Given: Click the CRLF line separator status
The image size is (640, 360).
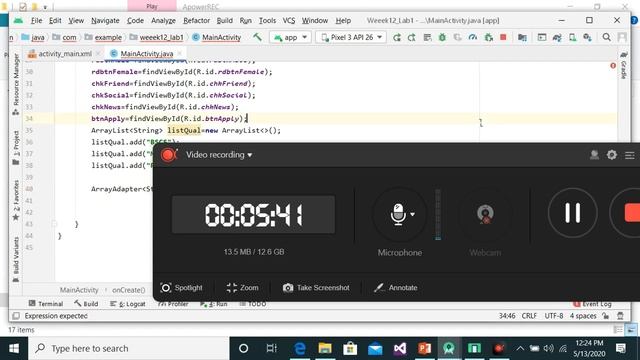Looking at the screenshot, I should click(529, 316).
